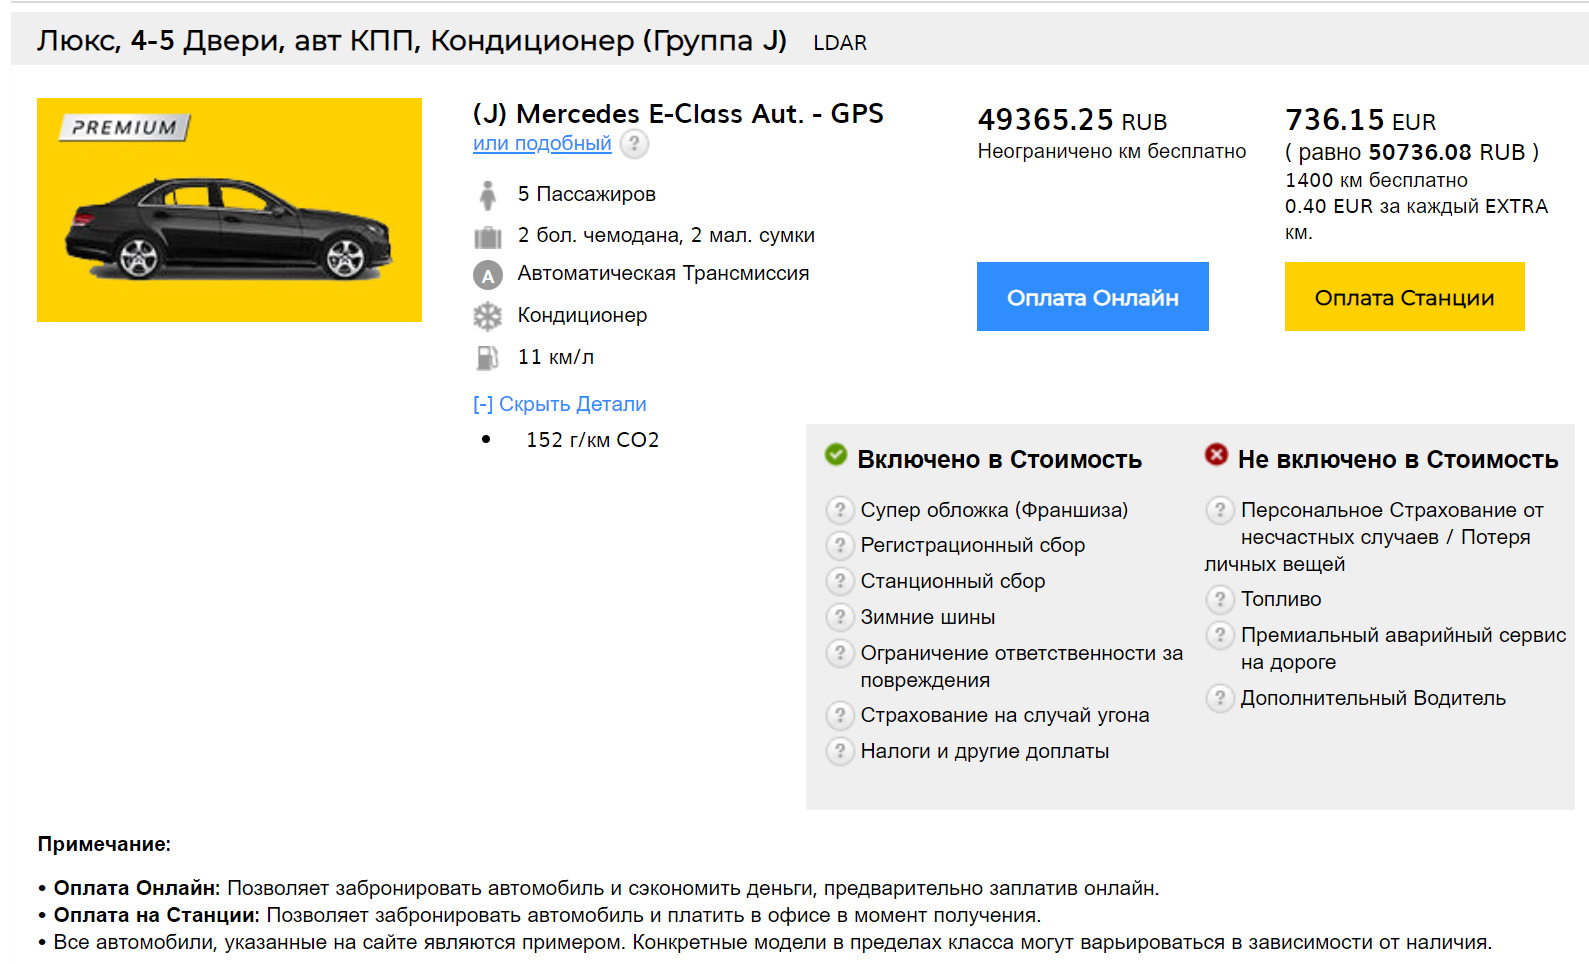This screenshot has height=964, width=1589.
Task: Click help icon for Супер обложка (Франшиза)
Action: 839,510
